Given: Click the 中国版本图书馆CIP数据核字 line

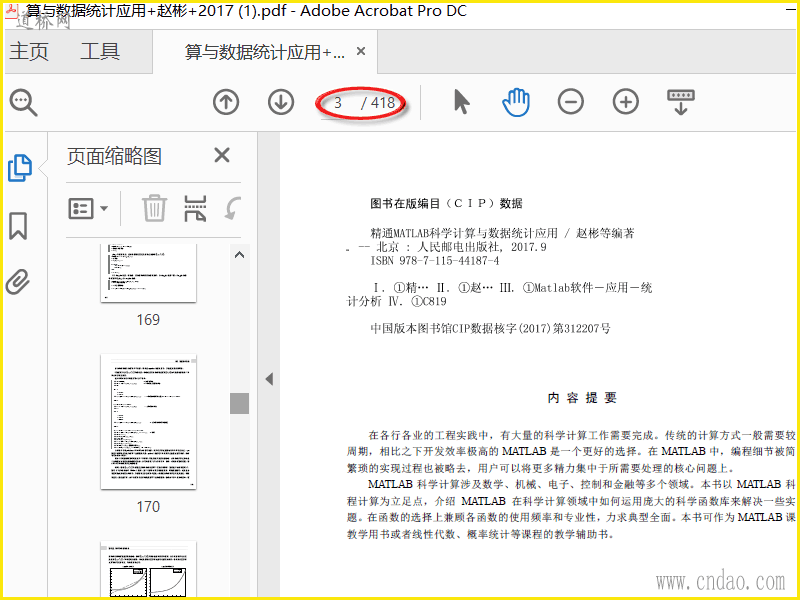Looking at the screenshot, I should click(490, 328).
